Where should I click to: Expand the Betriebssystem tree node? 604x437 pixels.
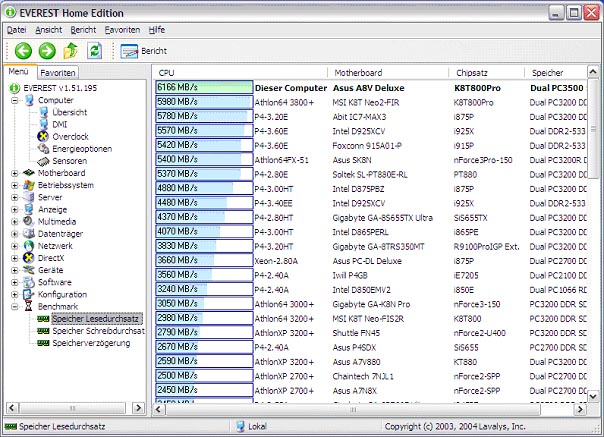tap(15, 185)
